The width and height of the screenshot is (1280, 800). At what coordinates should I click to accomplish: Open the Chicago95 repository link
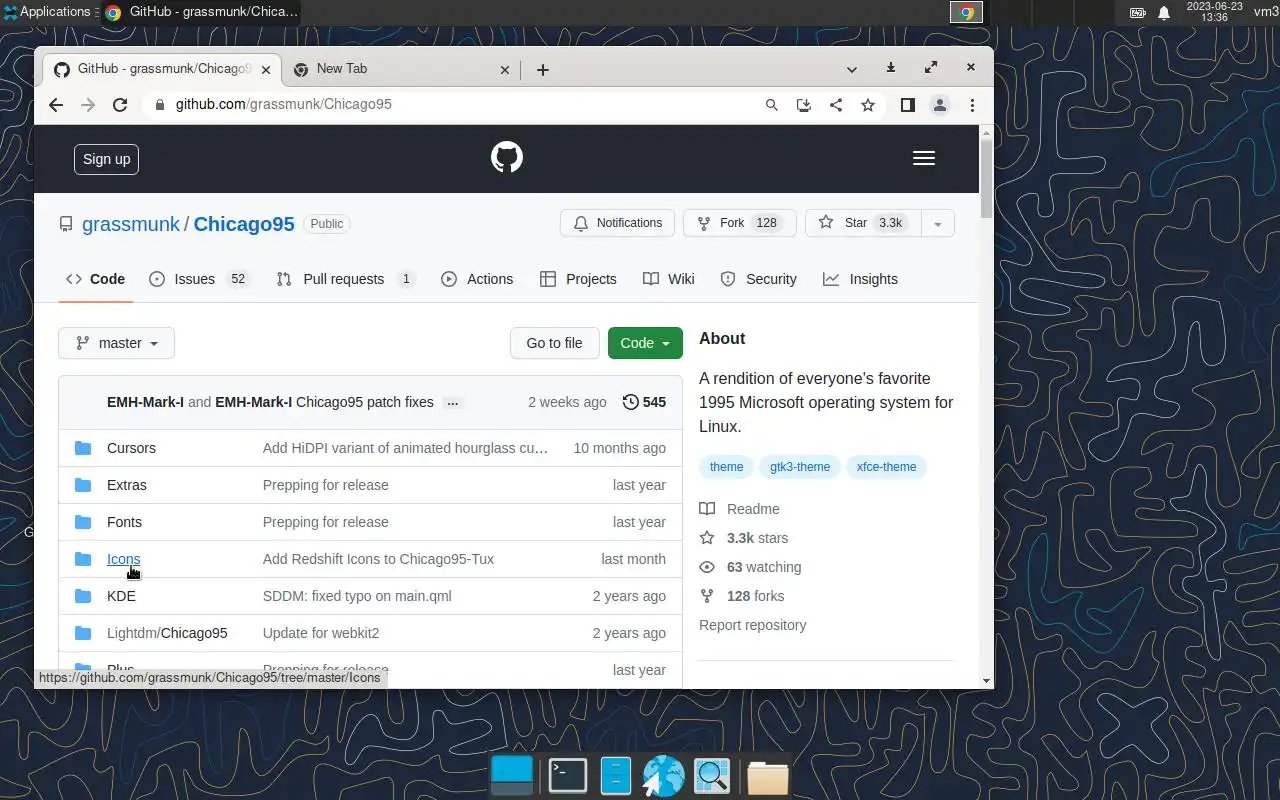[244, 224]
